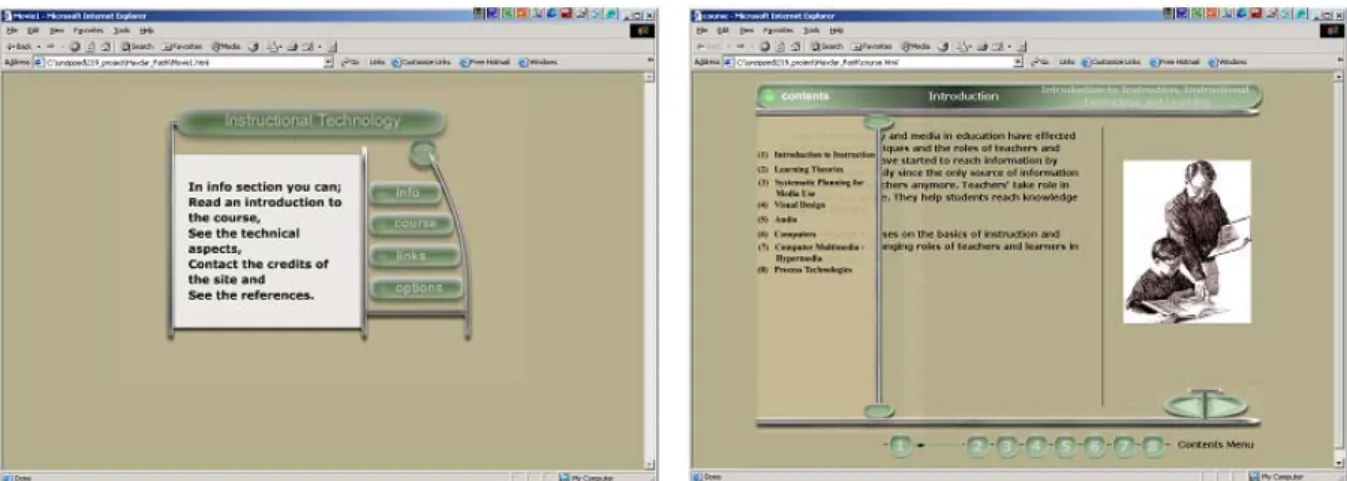Go to chapter 2 circle button
The width and height of the screenshot is (1347, 481).
(x=978, y=445)
